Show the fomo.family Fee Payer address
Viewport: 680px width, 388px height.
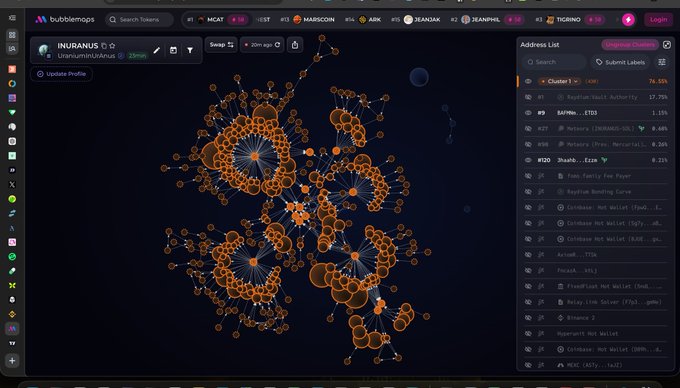(x=528, y=176)
